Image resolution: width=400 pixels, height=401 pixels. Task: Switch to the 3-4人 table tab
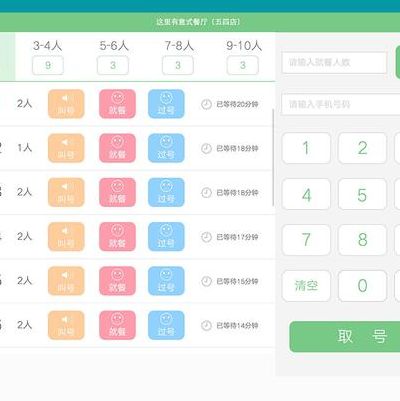[48, 57]
